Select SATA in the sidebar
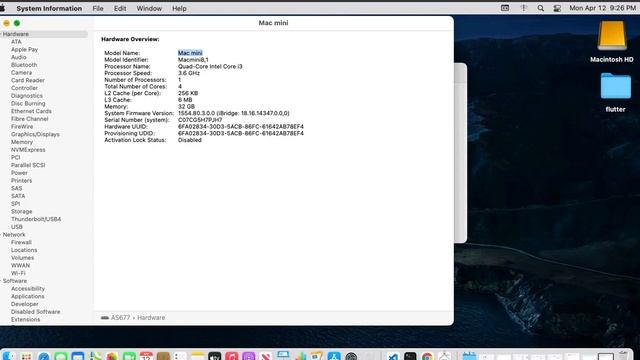This screenshot has height=360, width=640. tap(18, 196)
